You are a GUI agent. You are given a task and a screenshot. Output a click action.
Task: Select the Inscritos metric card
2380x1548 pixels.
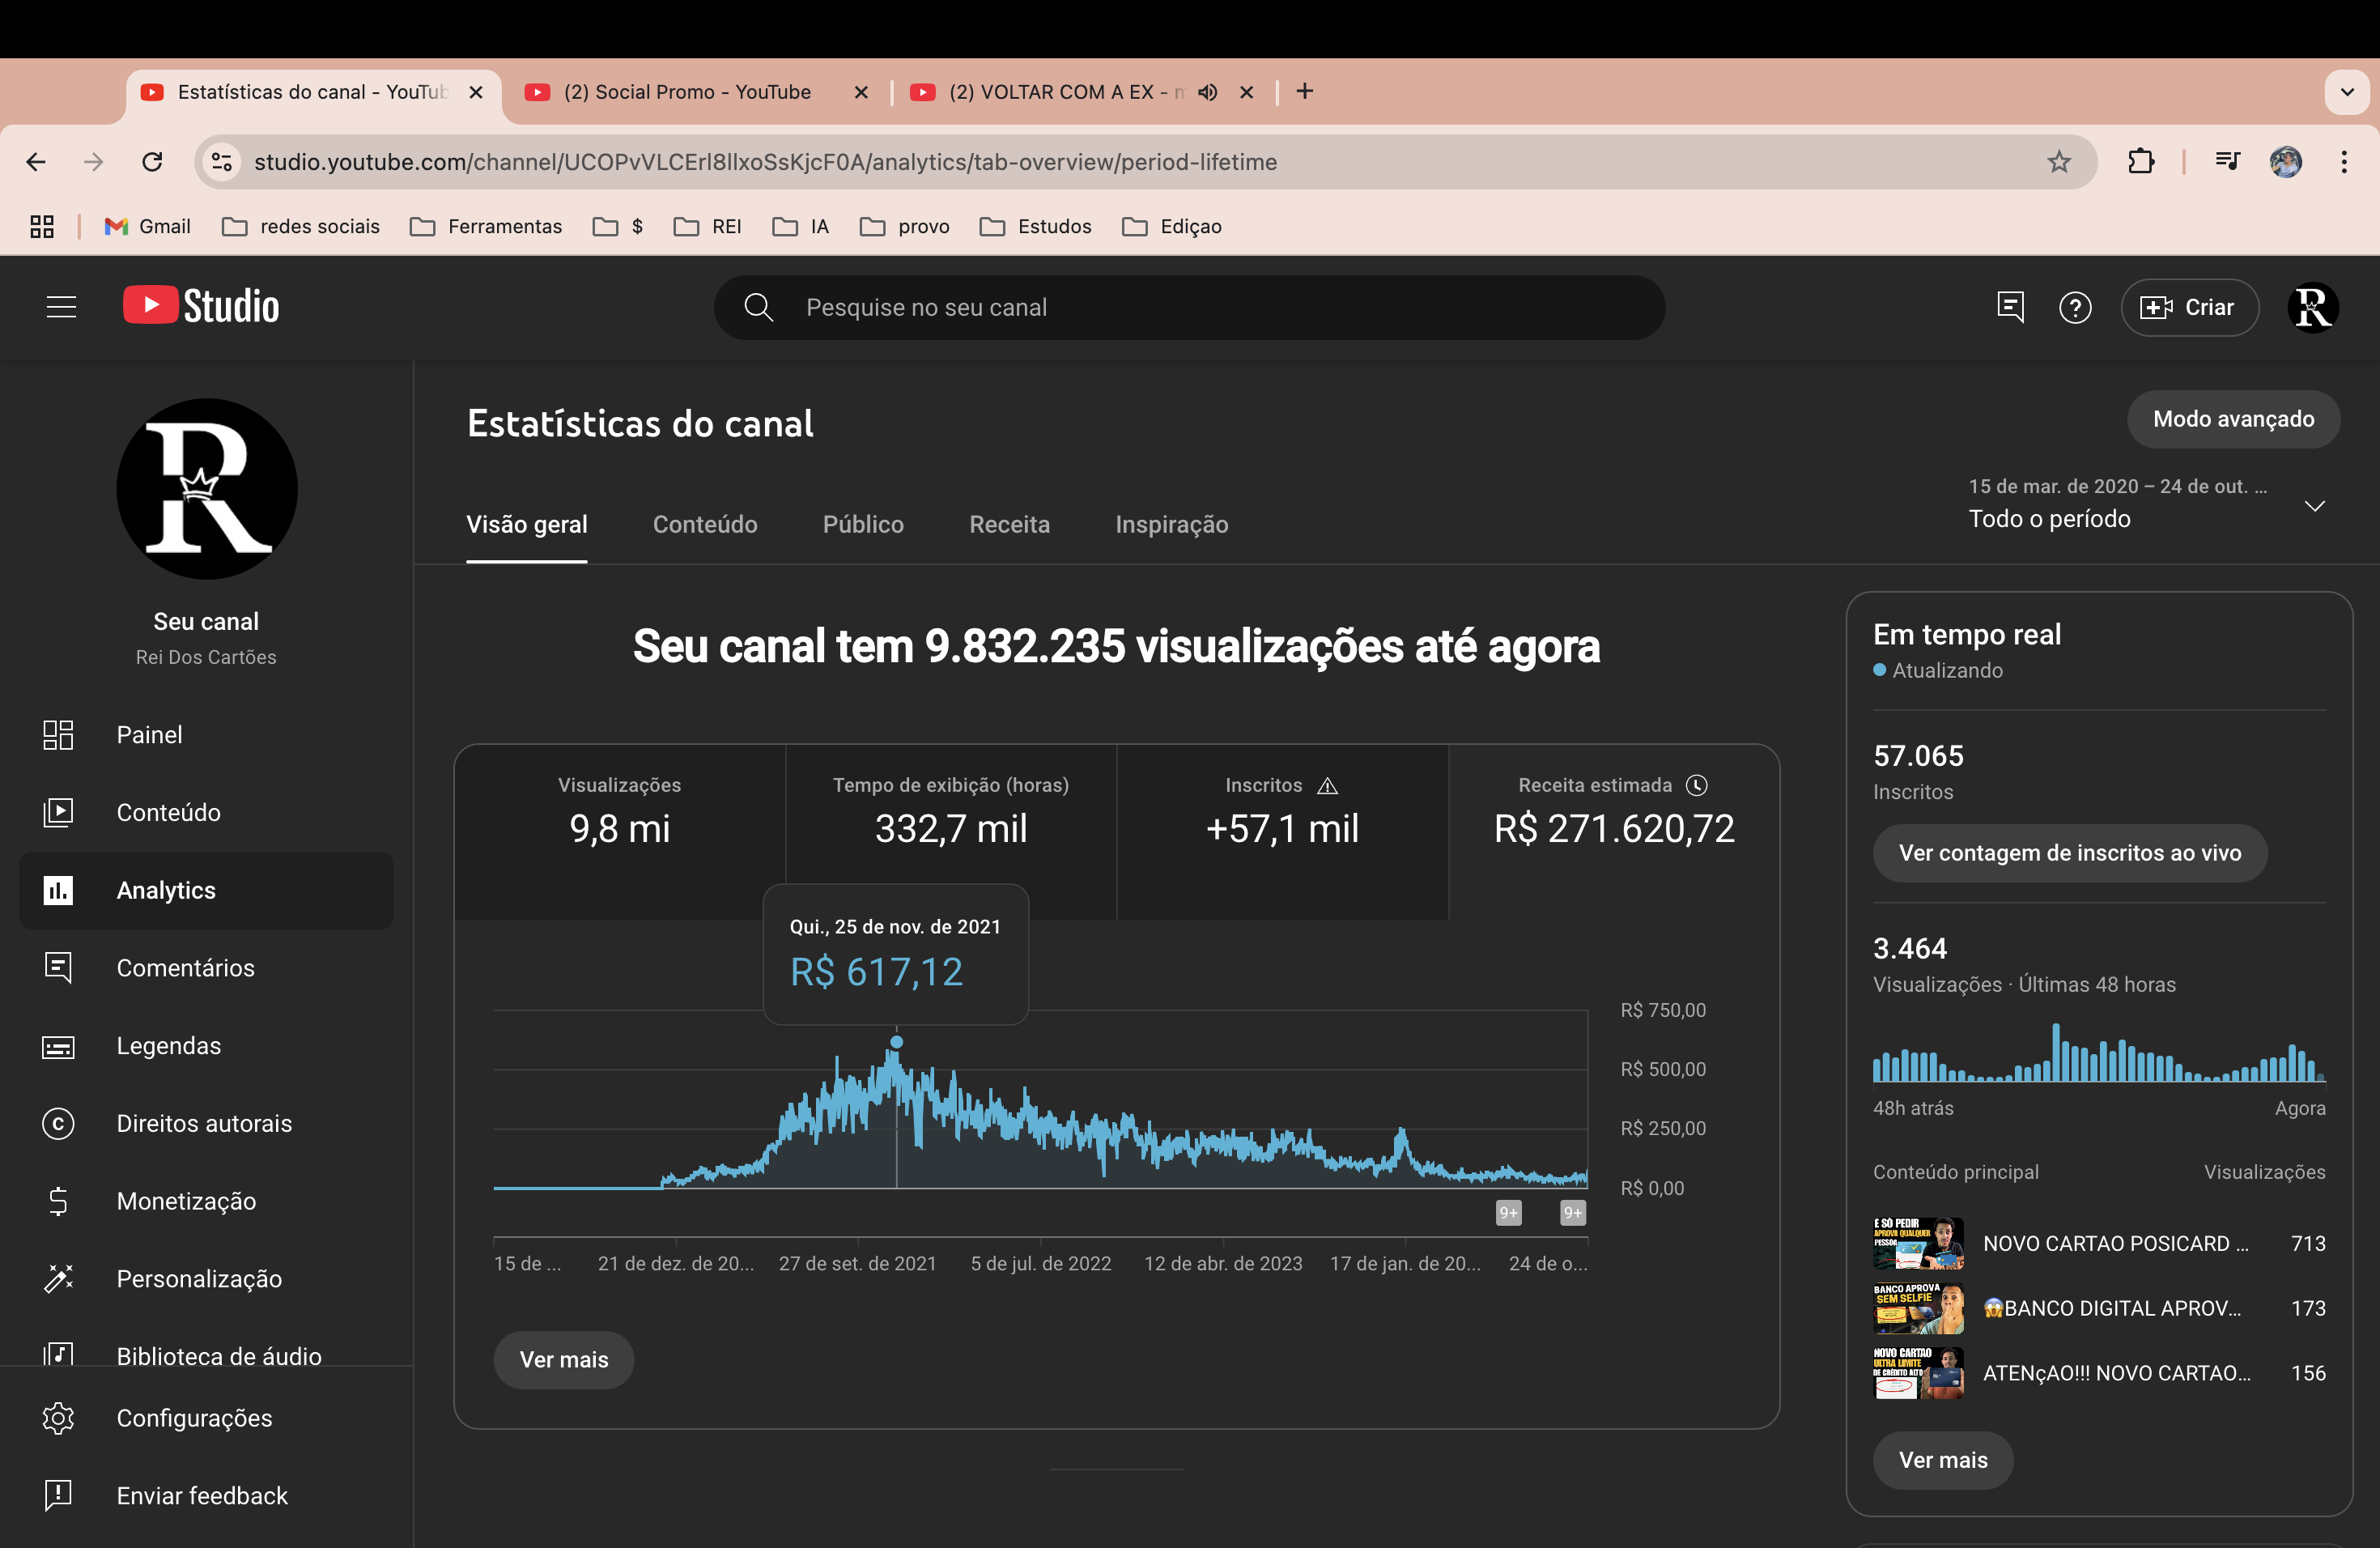pos(1282,832)
